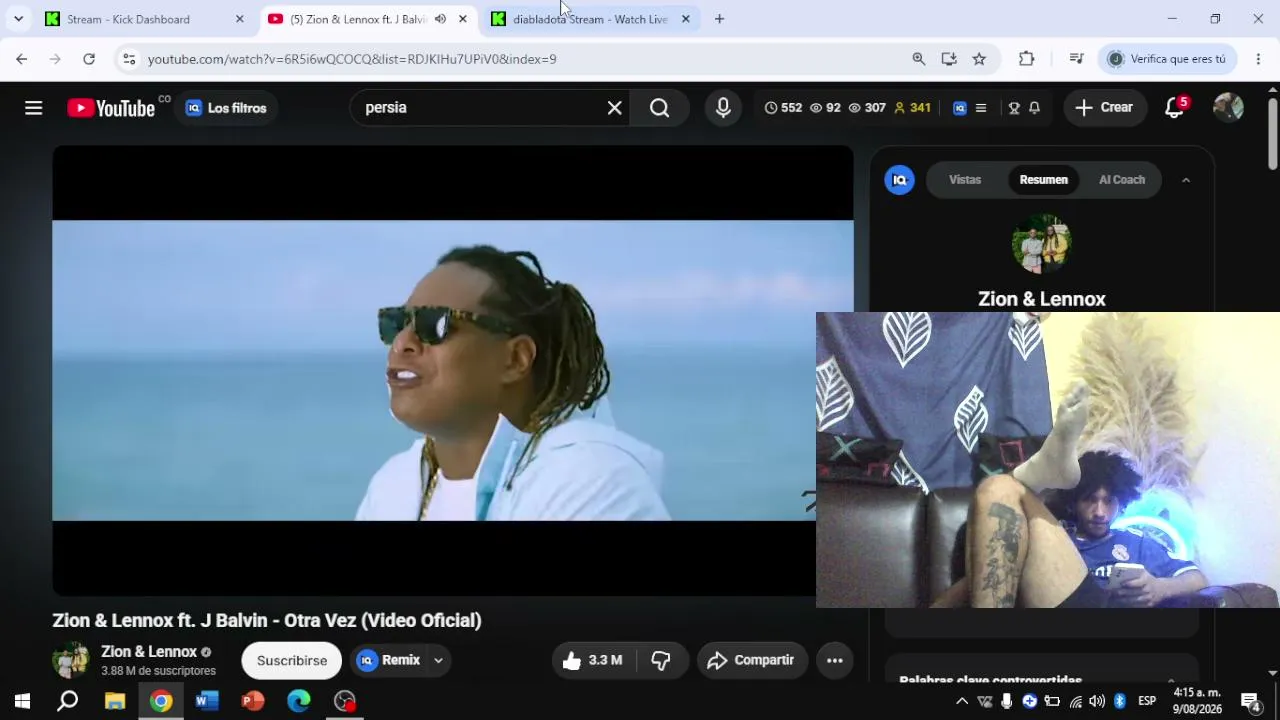
Task: Select the Zion & Lennox browser tab
Action: click(x=368, y=19)
